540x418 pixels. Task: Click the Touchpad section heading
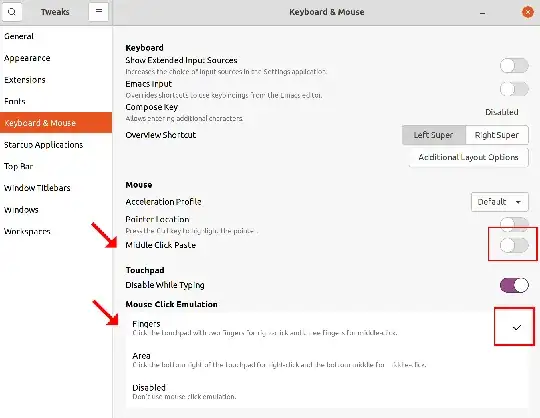click(145, 270)
